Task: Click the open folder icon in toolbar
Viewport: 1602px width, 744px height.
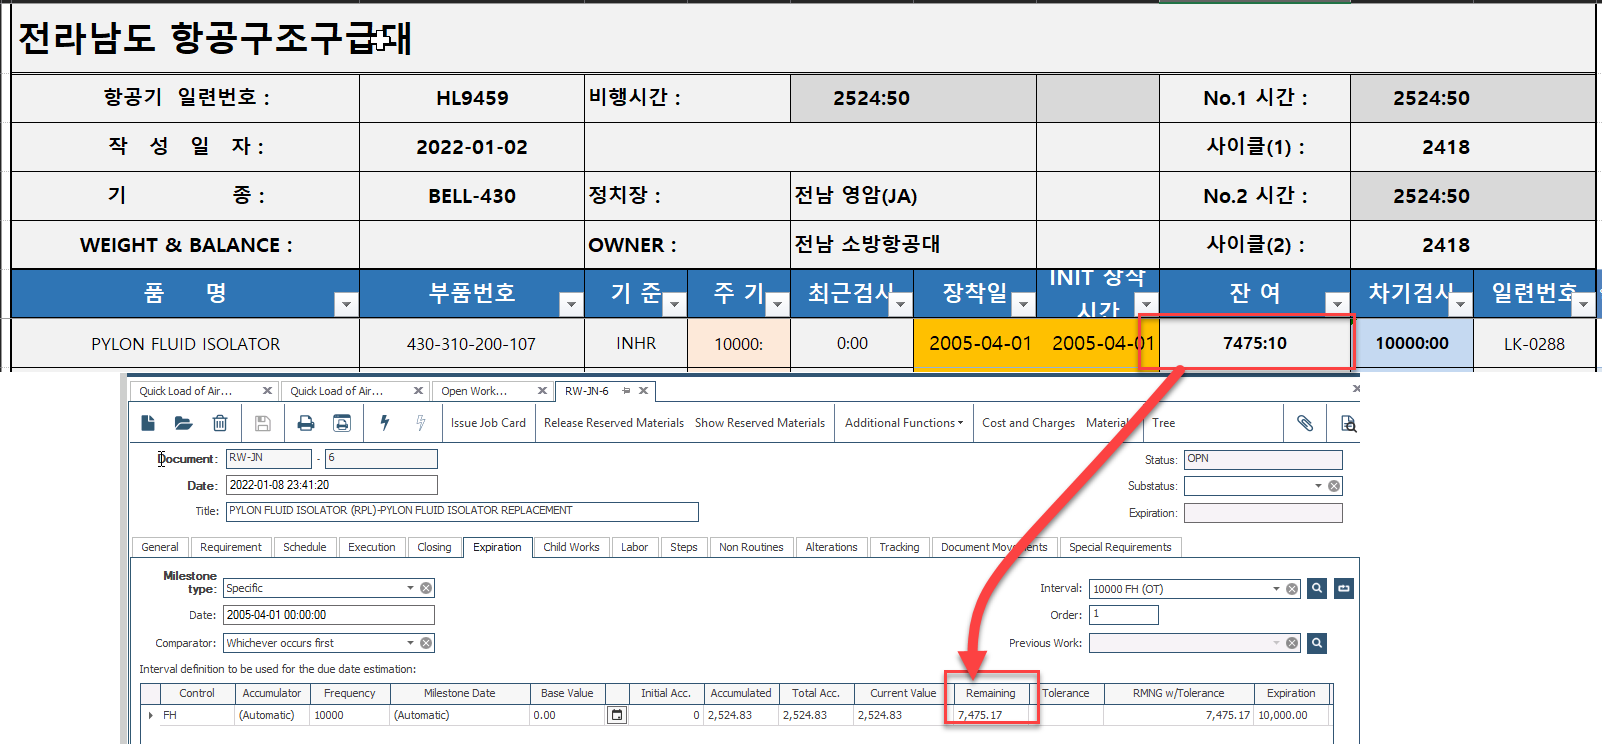Action: pos(183,423)
